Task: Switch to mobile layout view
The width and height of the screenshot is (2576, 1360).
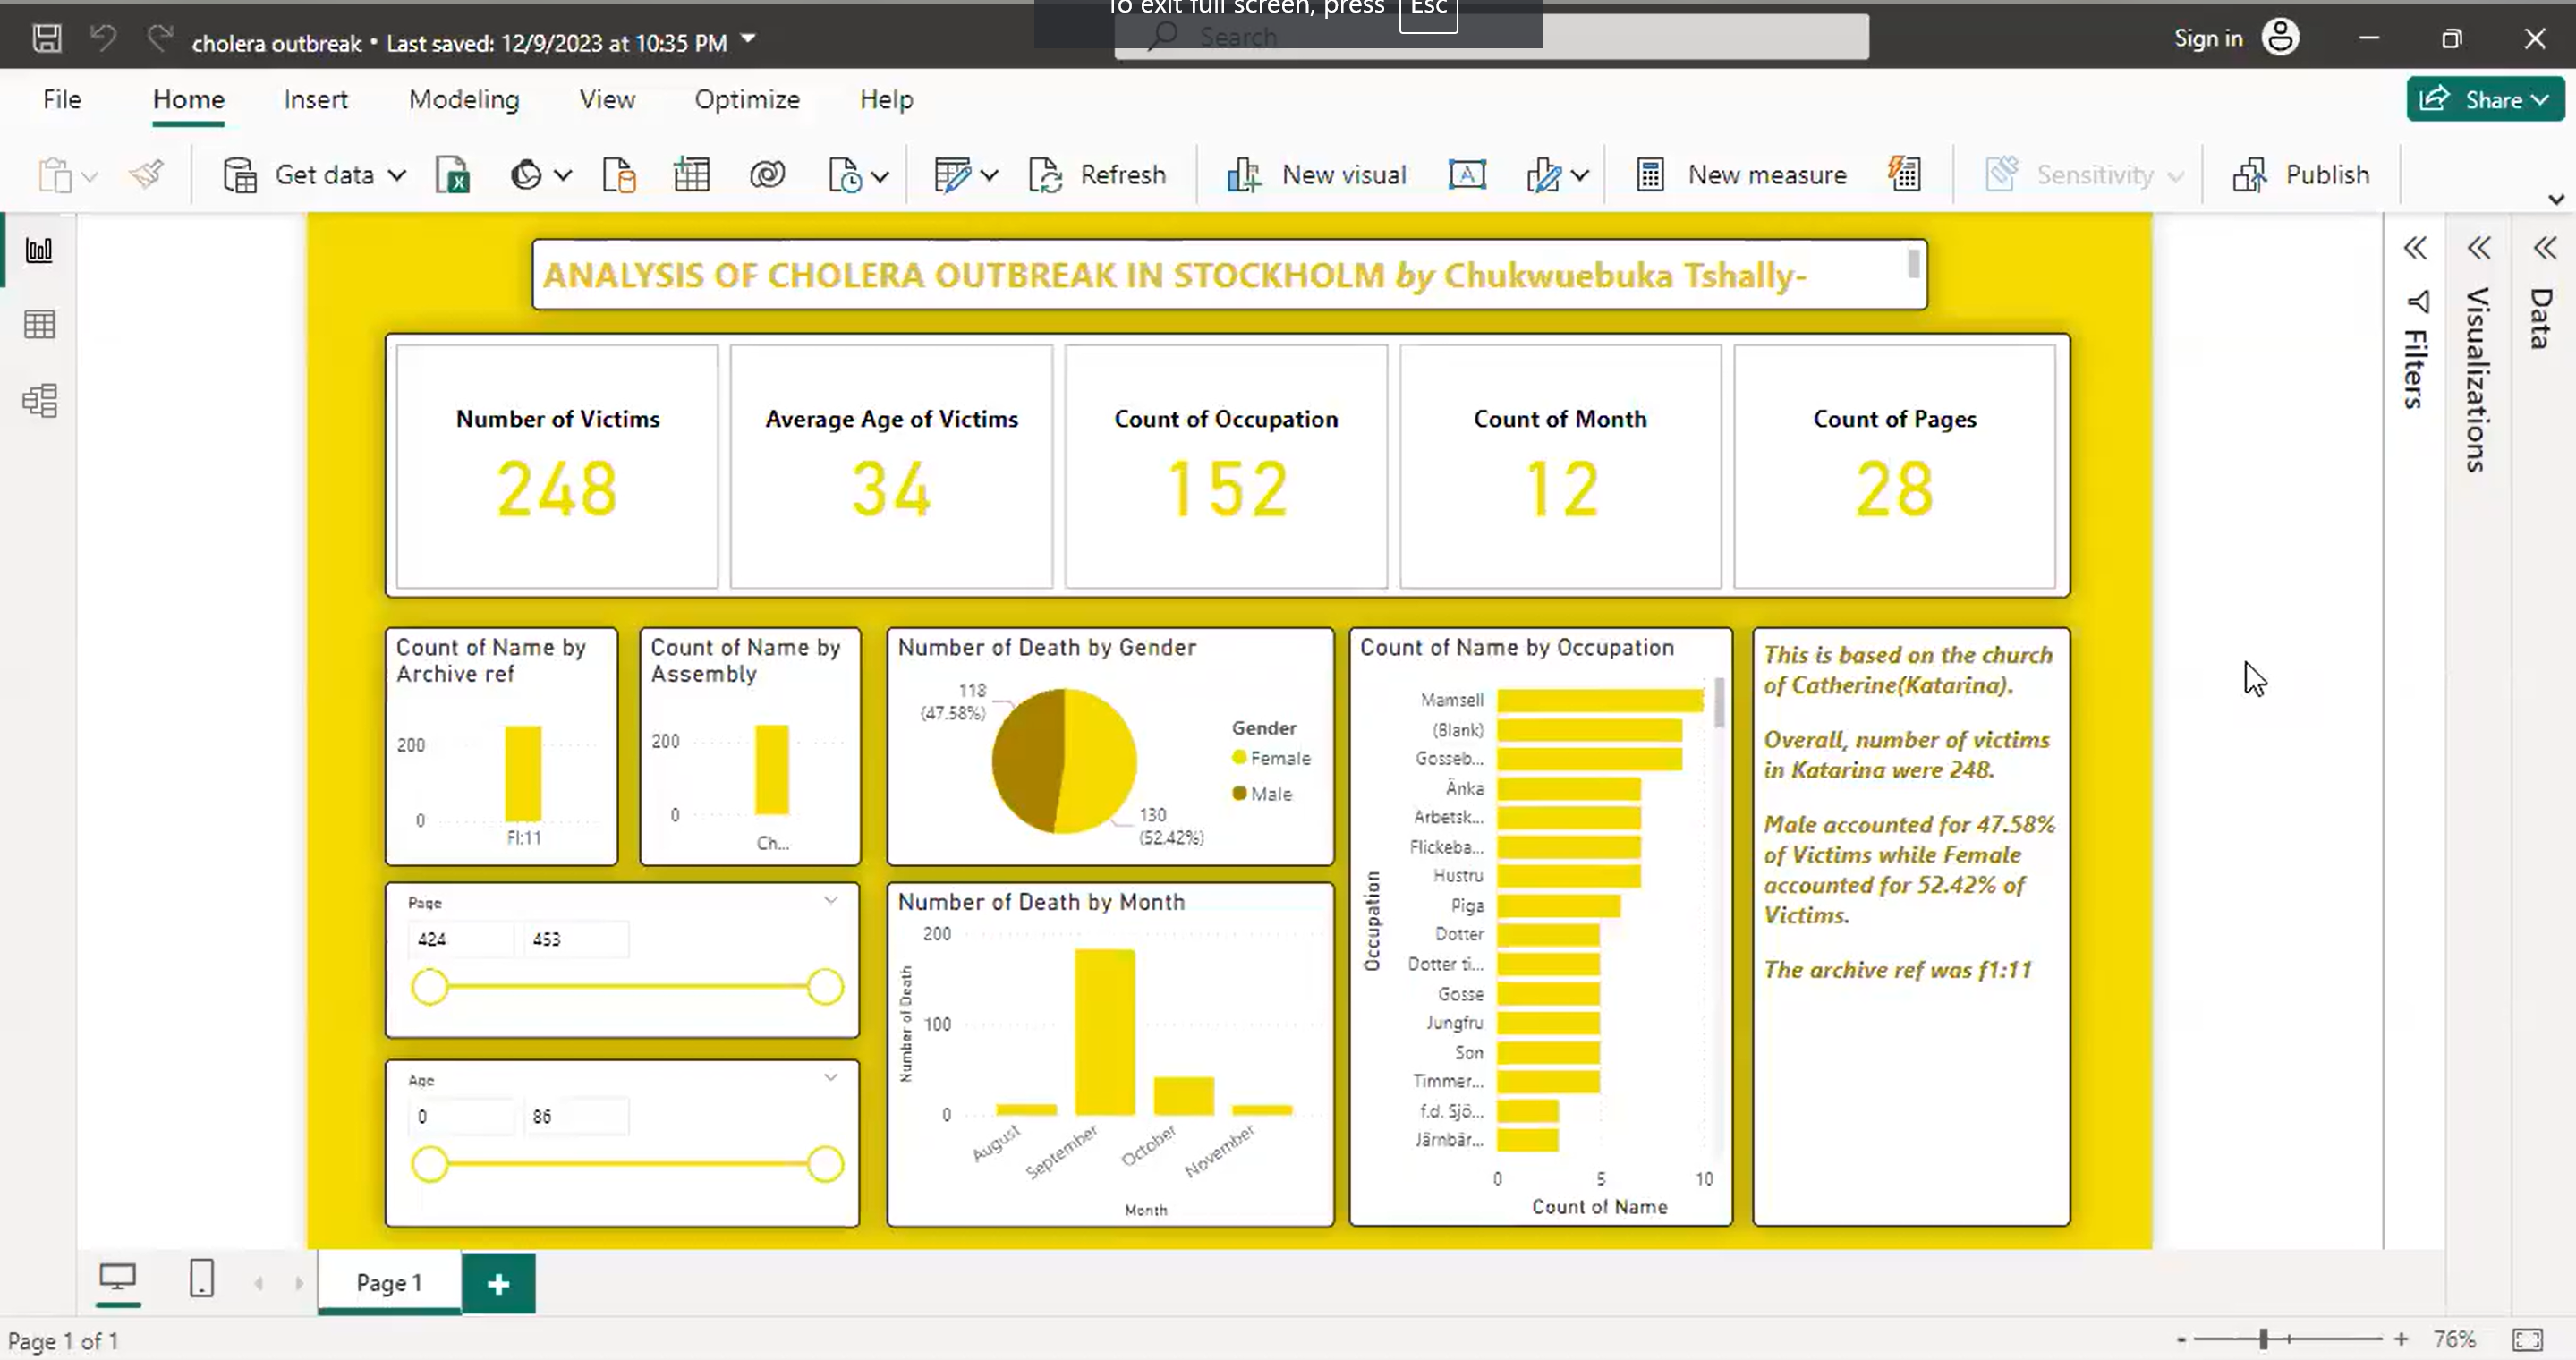Action: click(x=201, y=1279)
